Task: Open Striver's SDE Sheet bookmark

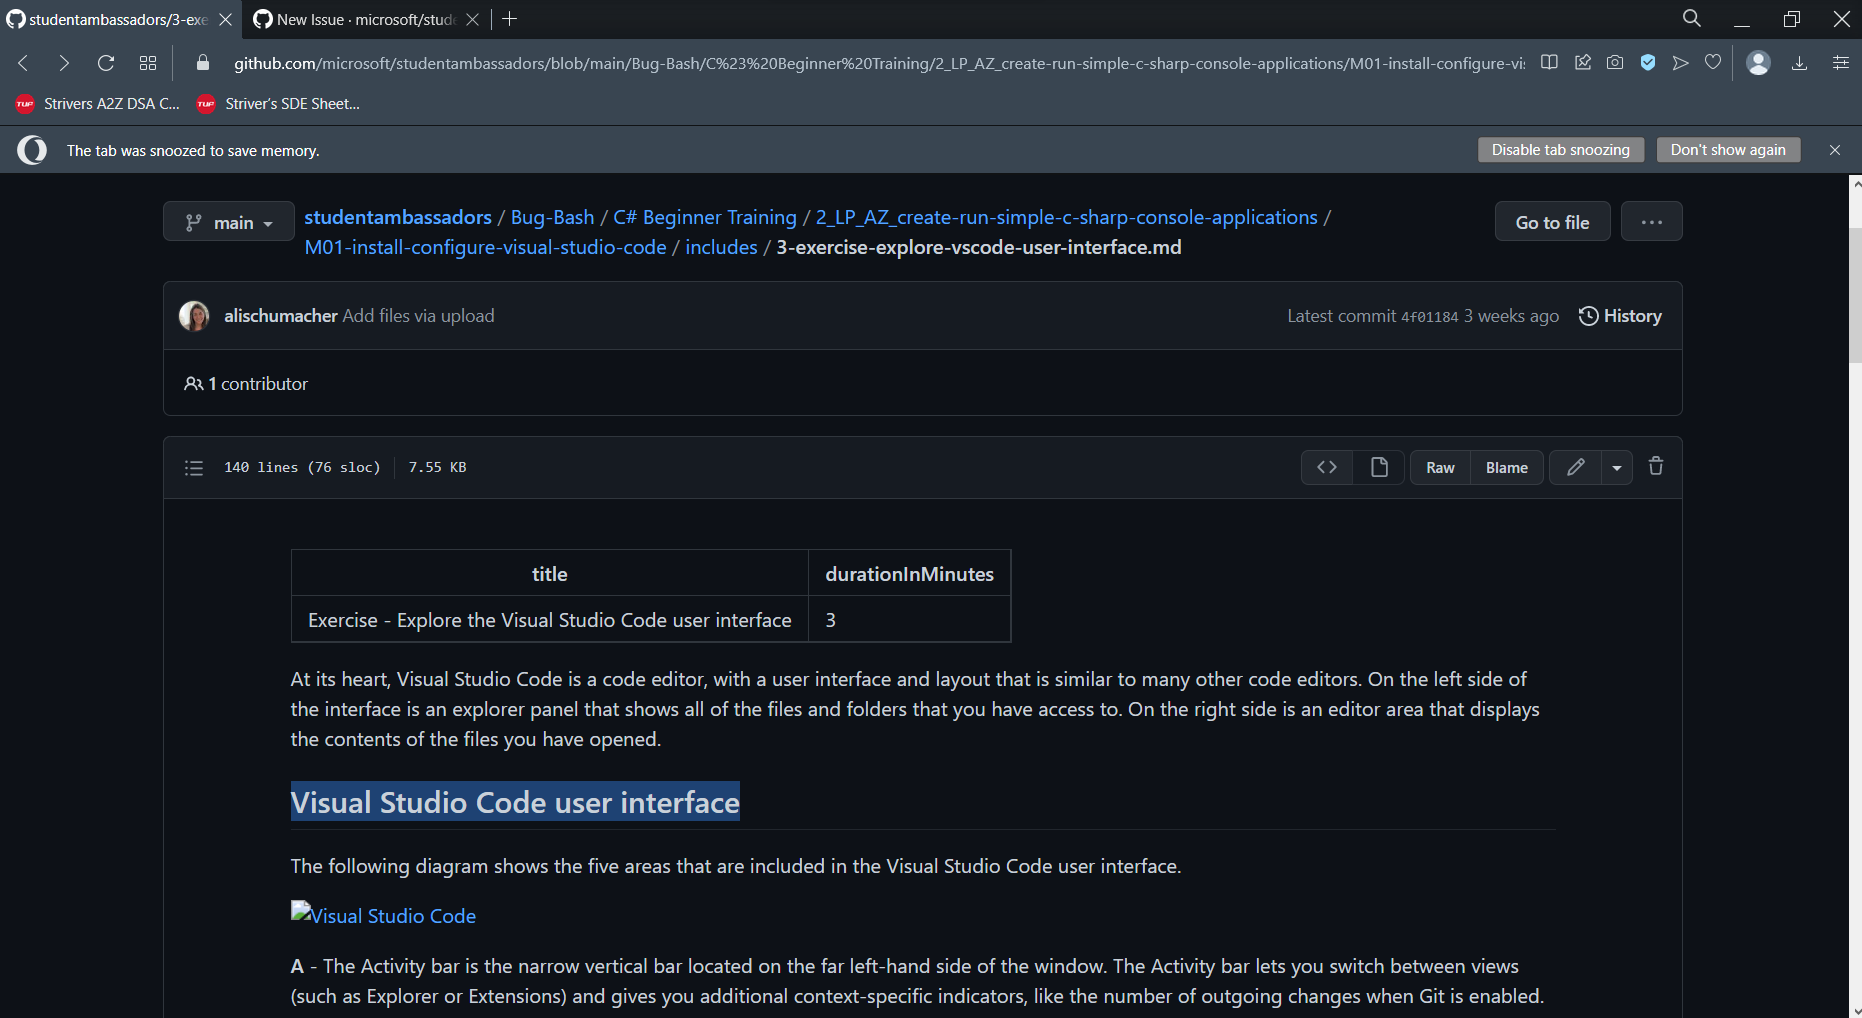Action: tap(279, 104)
